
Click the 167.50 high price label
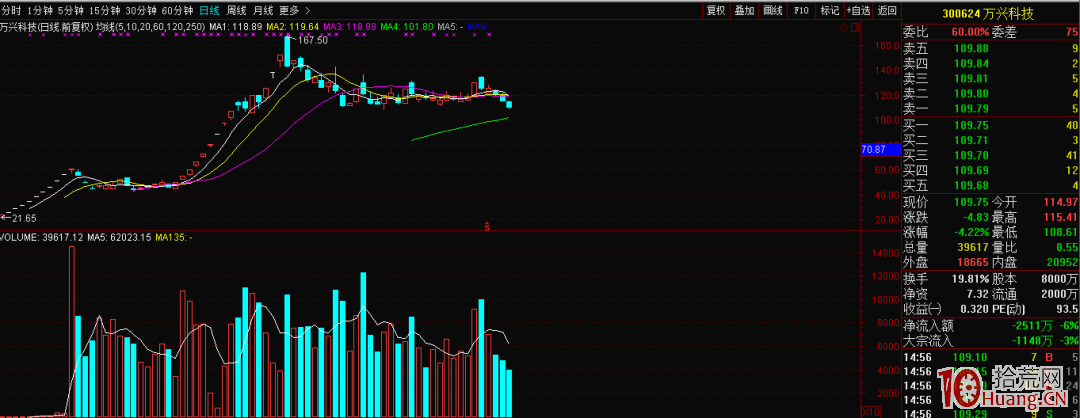[312, 41]
